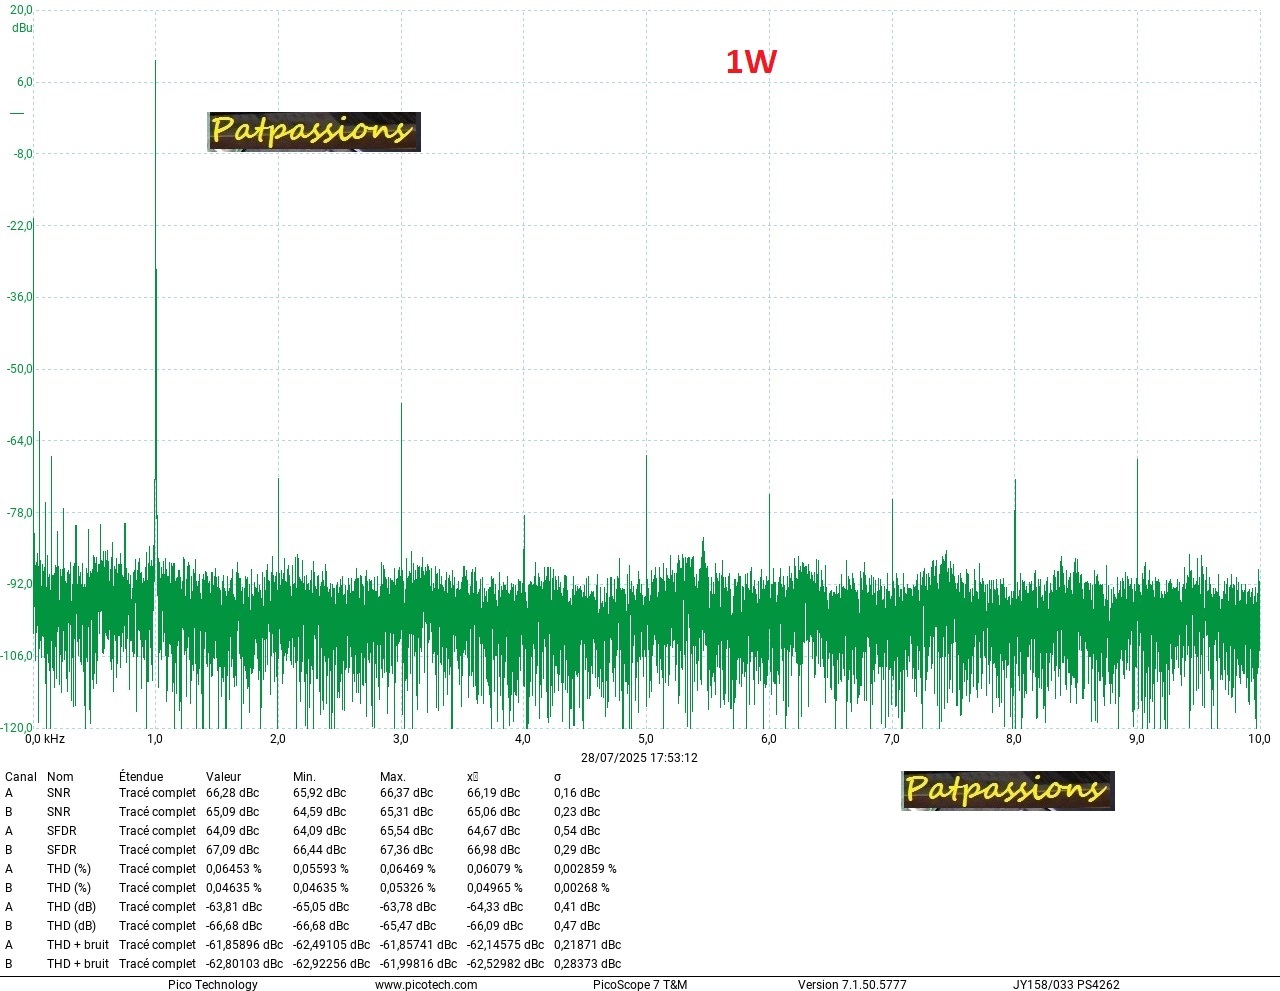Click the Canal column header

pyautogui.click(x=21, y=777)
